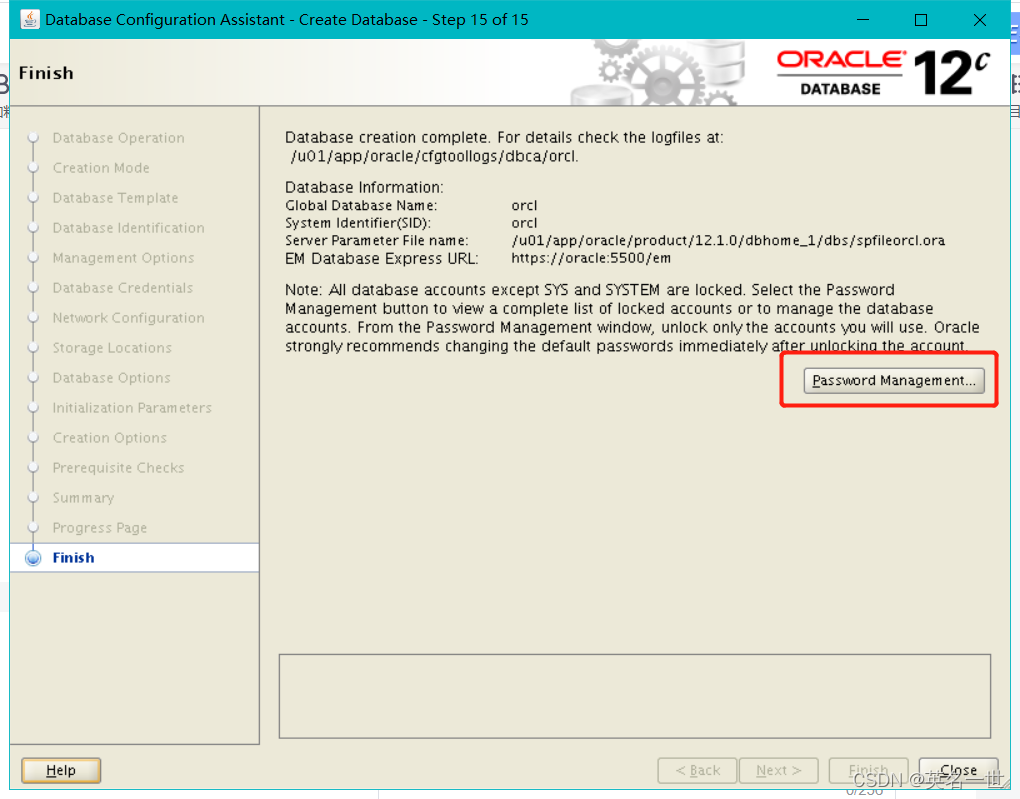Viewport: 1020px width, 799px height.
Task: Click the Help button
Action: [60, 770]
